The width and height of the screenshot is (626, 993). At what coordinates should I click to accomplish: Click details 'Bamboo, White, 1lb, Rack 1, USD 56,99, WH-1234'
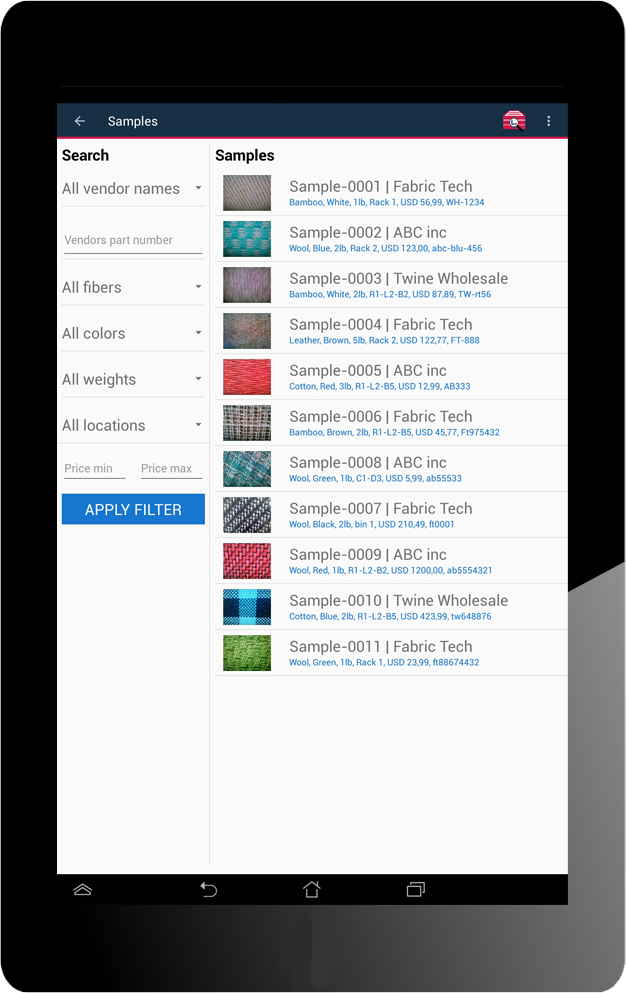386,203
